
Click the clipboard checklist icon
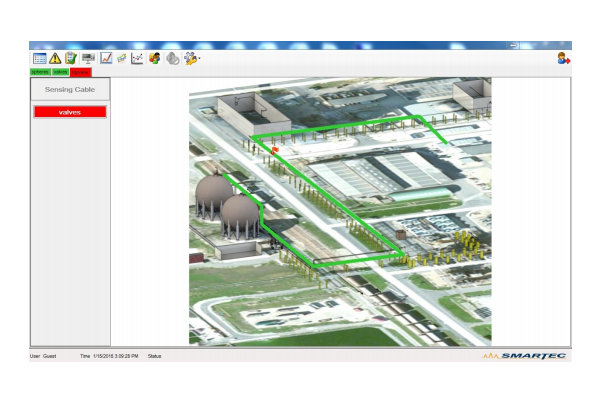point(70,58)
